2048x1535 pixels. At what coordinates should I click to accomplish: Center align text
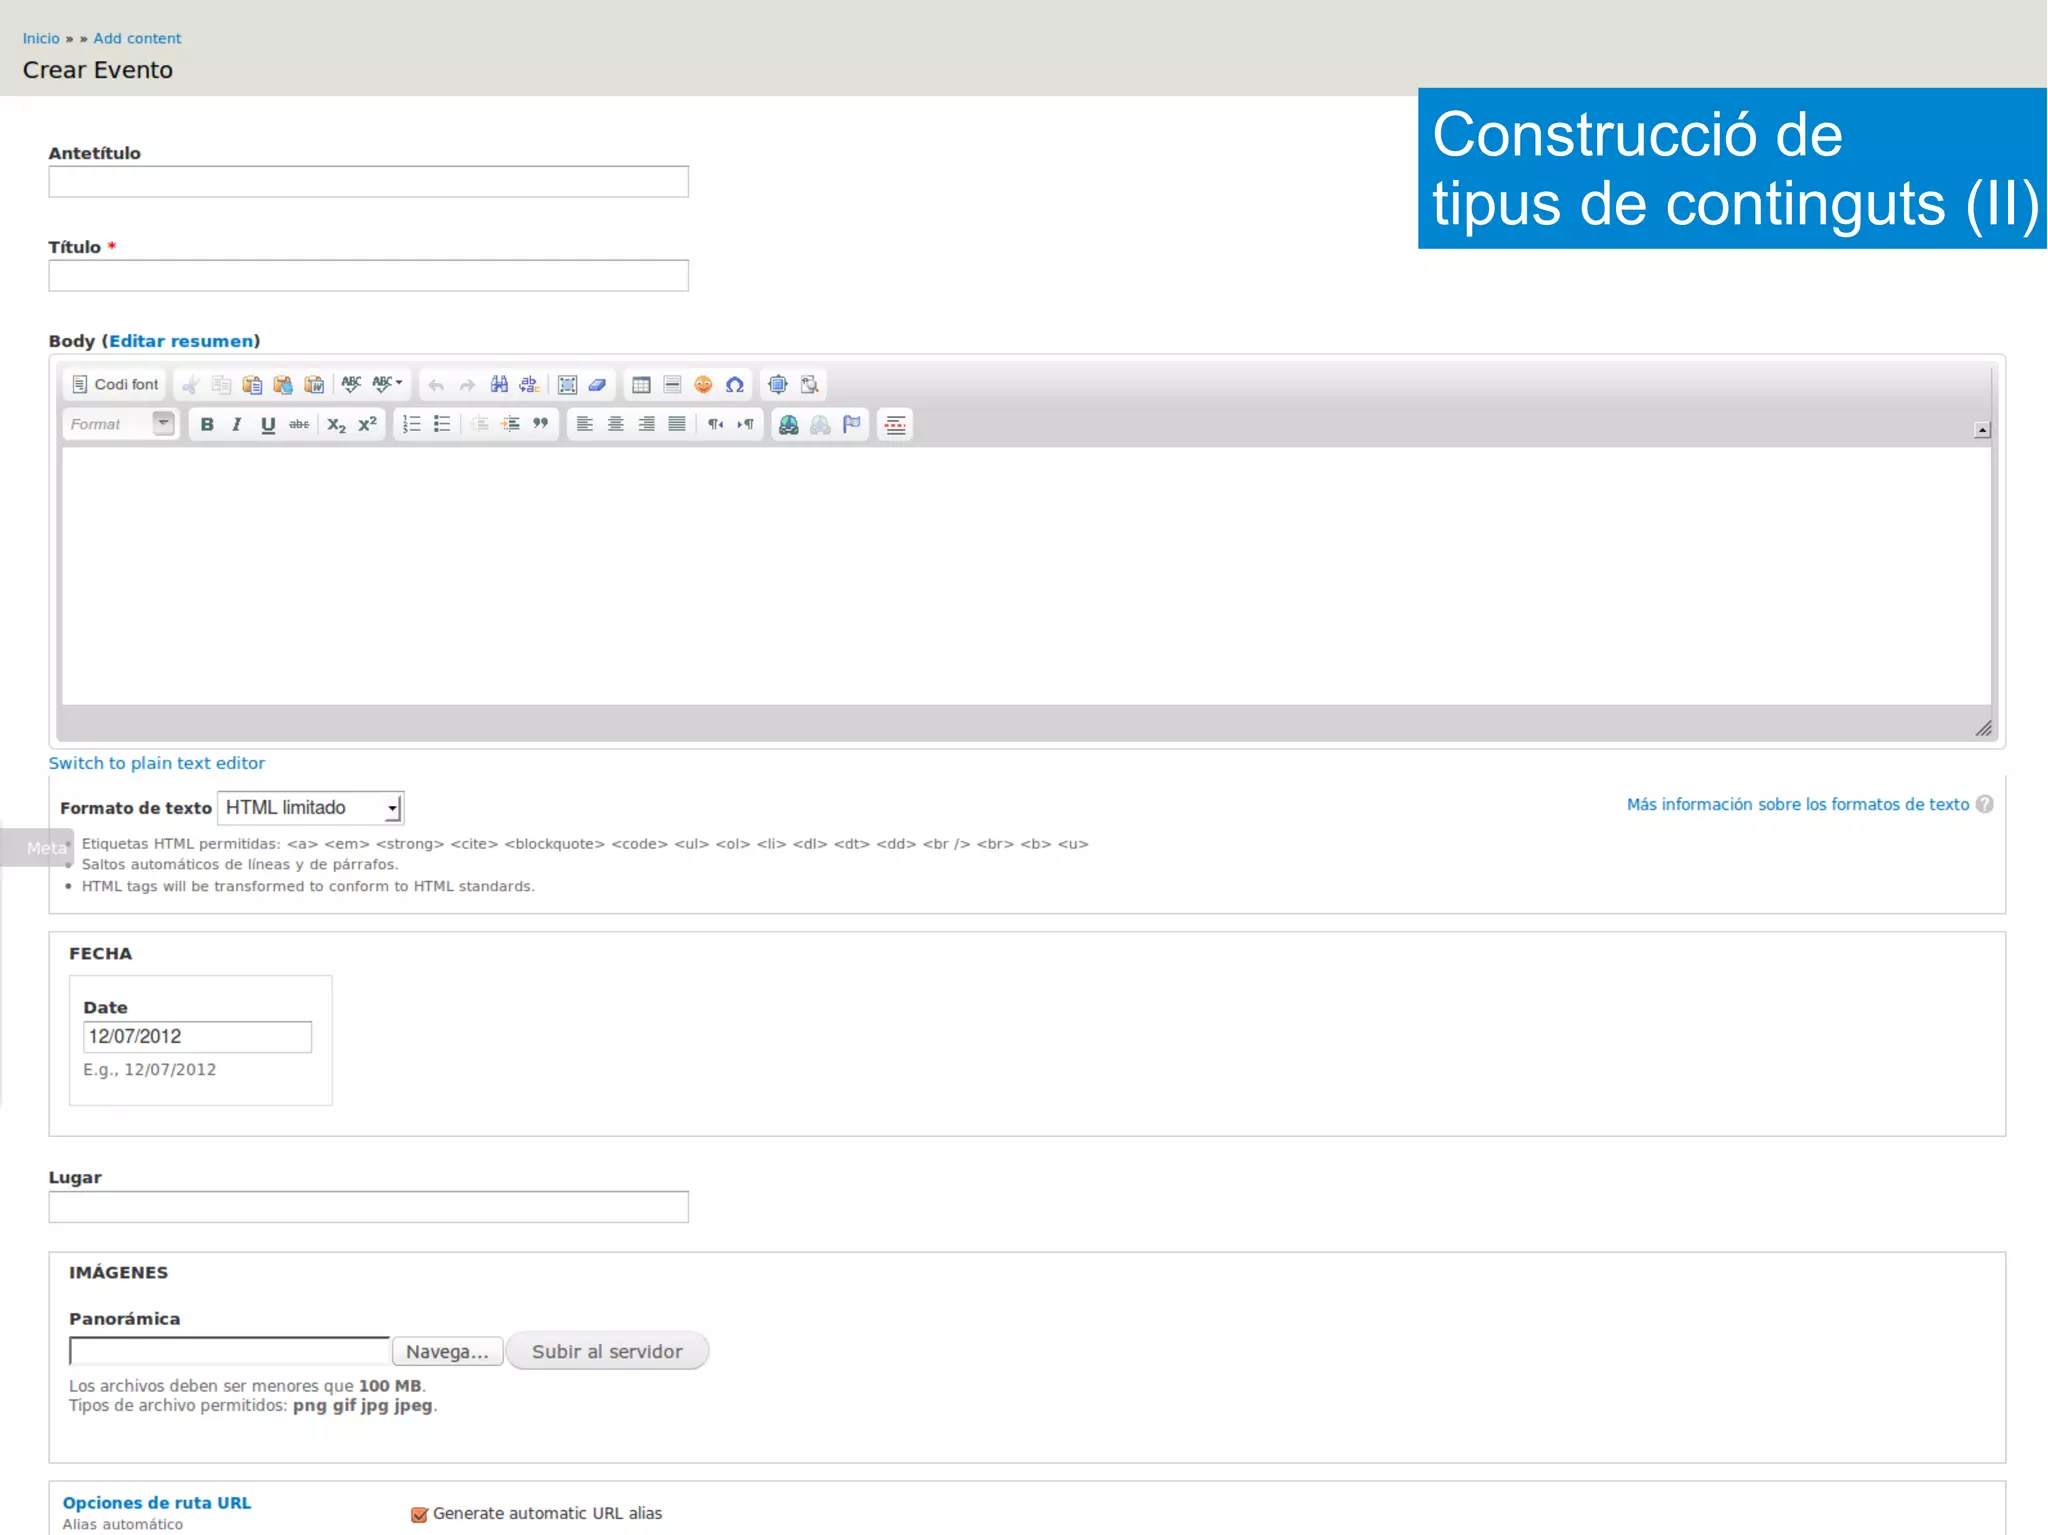pos(616,424)
